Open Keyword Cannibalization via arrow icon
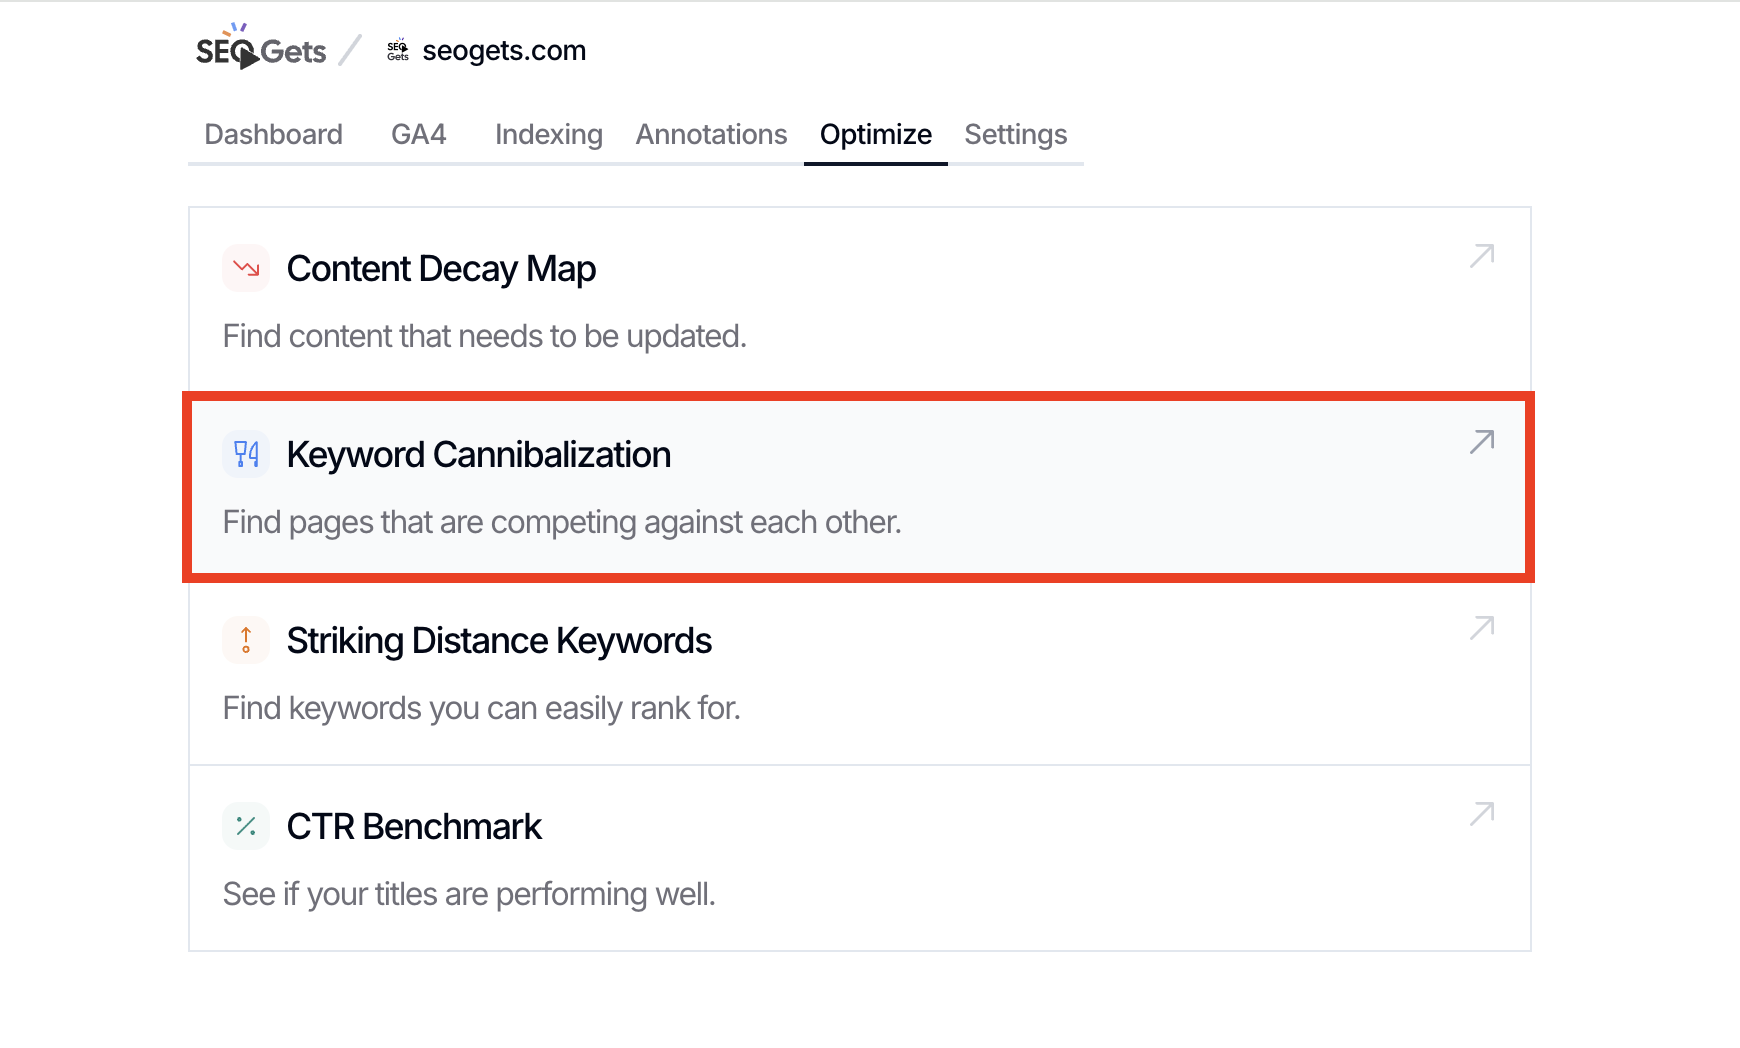 [1482, 442]
